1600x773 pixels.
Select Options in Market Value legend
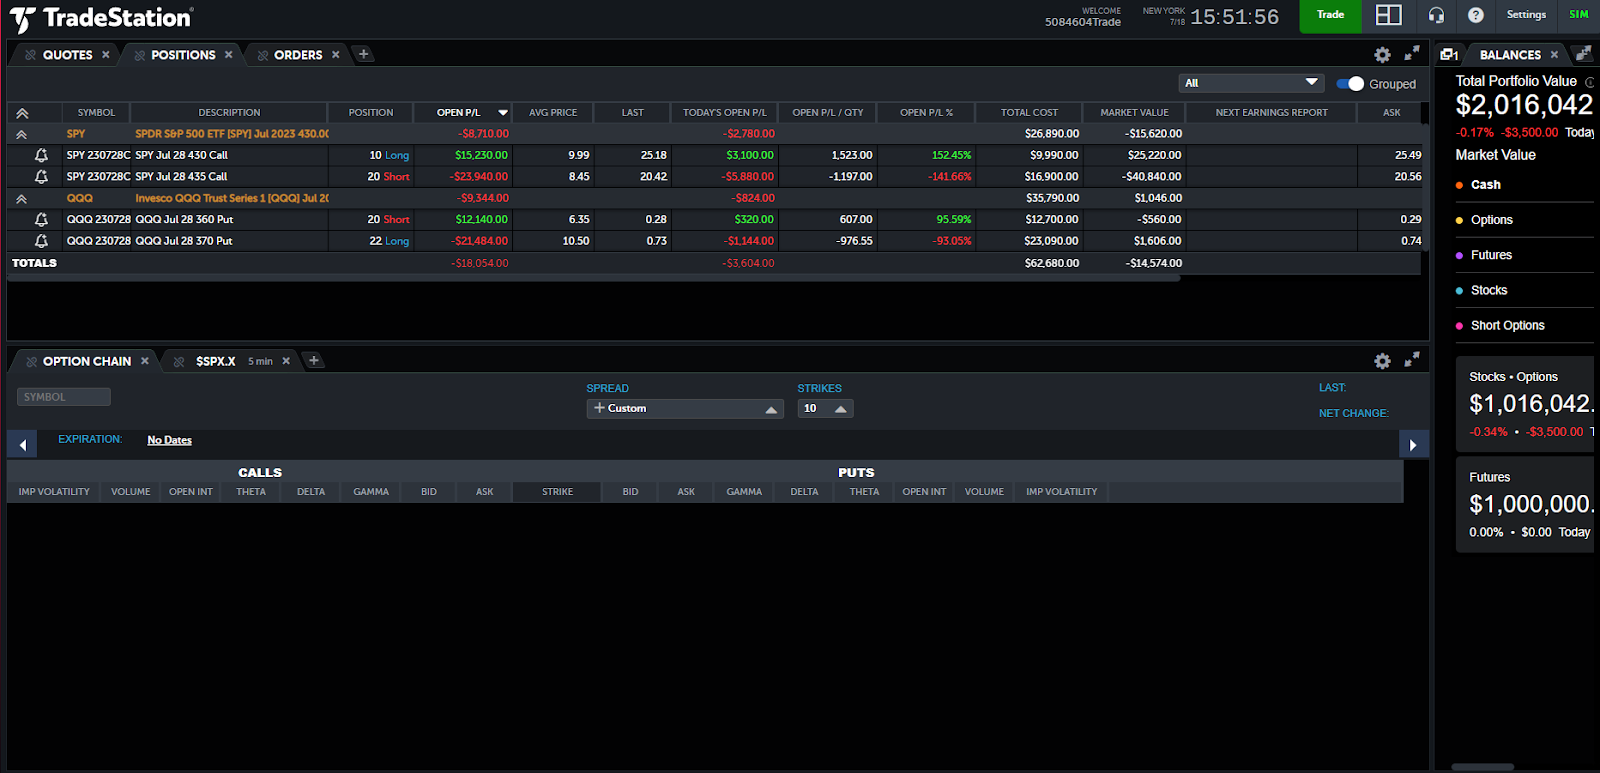1491,220
